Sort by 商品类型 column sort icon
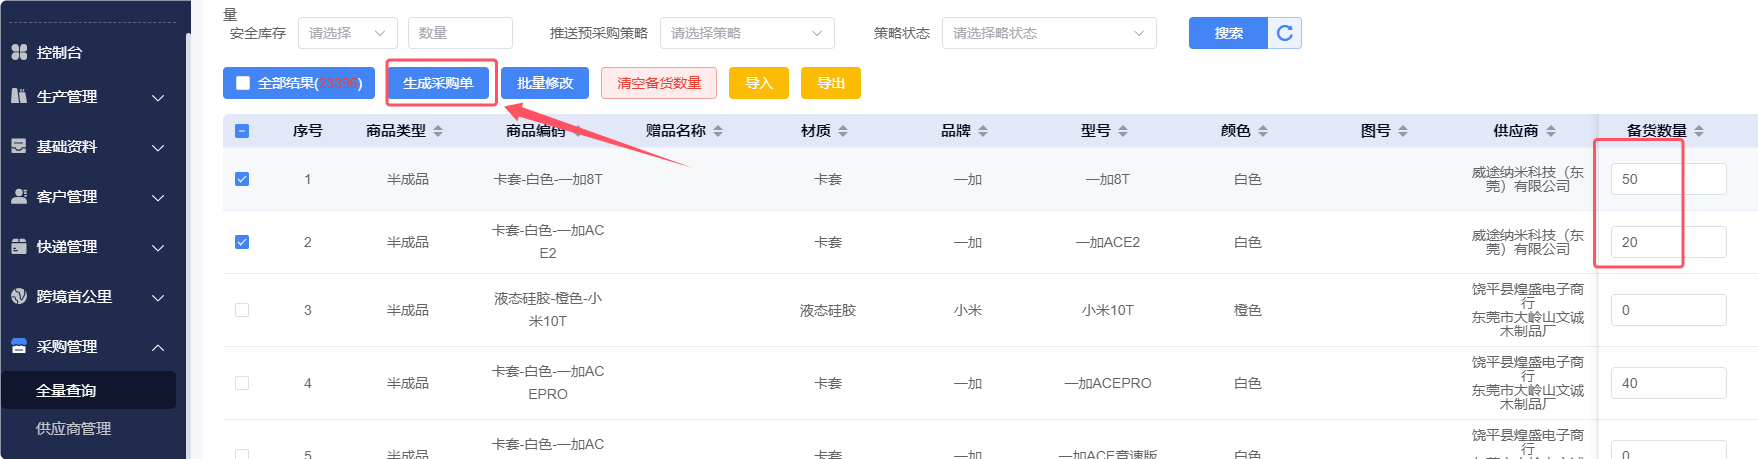Viewport: 1758px width, 459px height. [x=438, y=131]
